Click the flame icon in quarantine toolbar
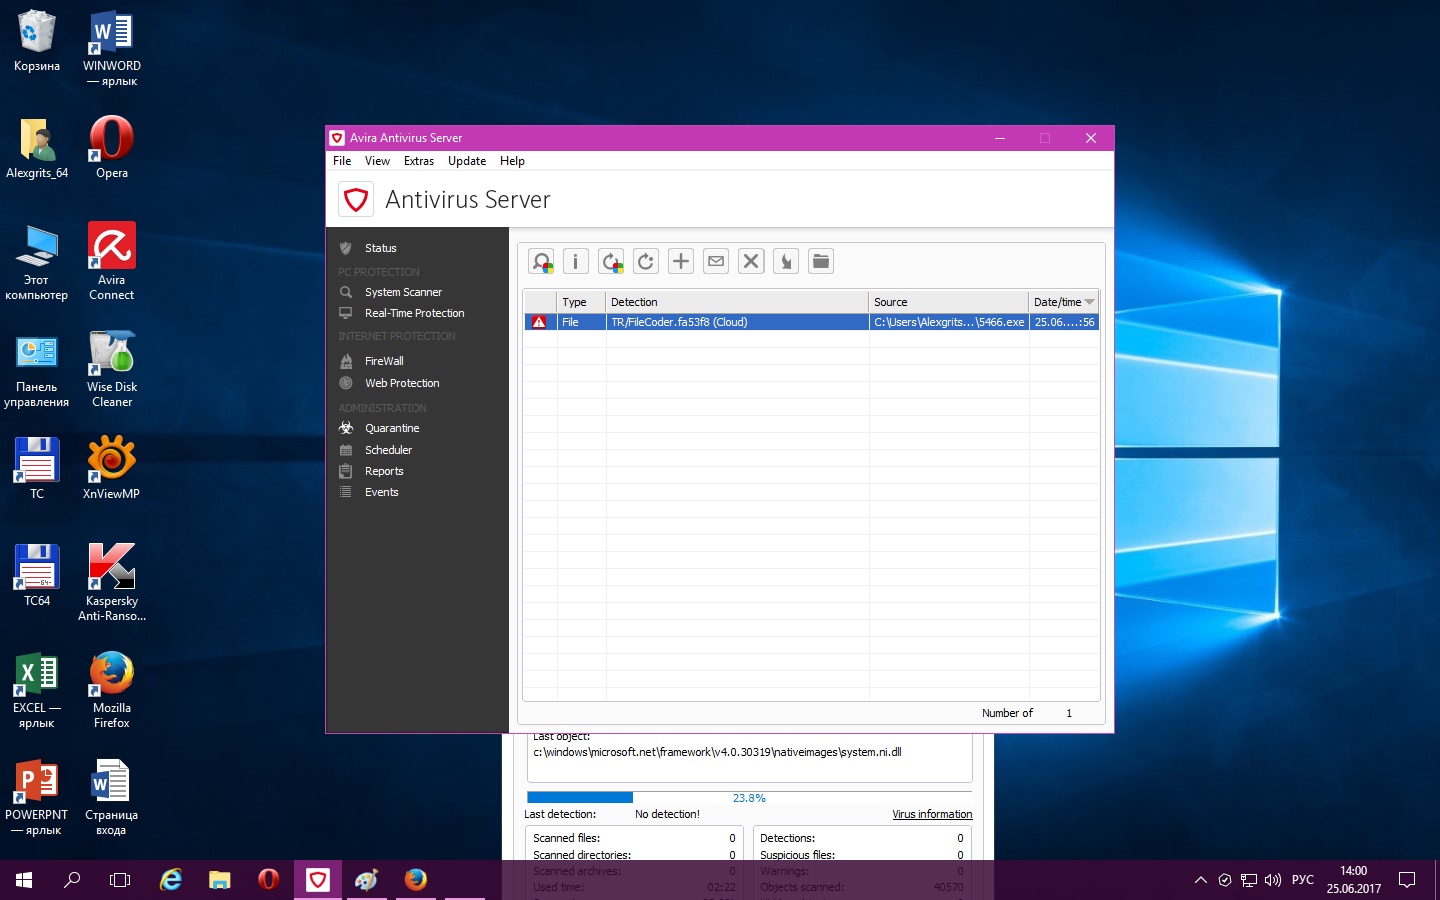The image size is (1440, 900). pos(786,262)
